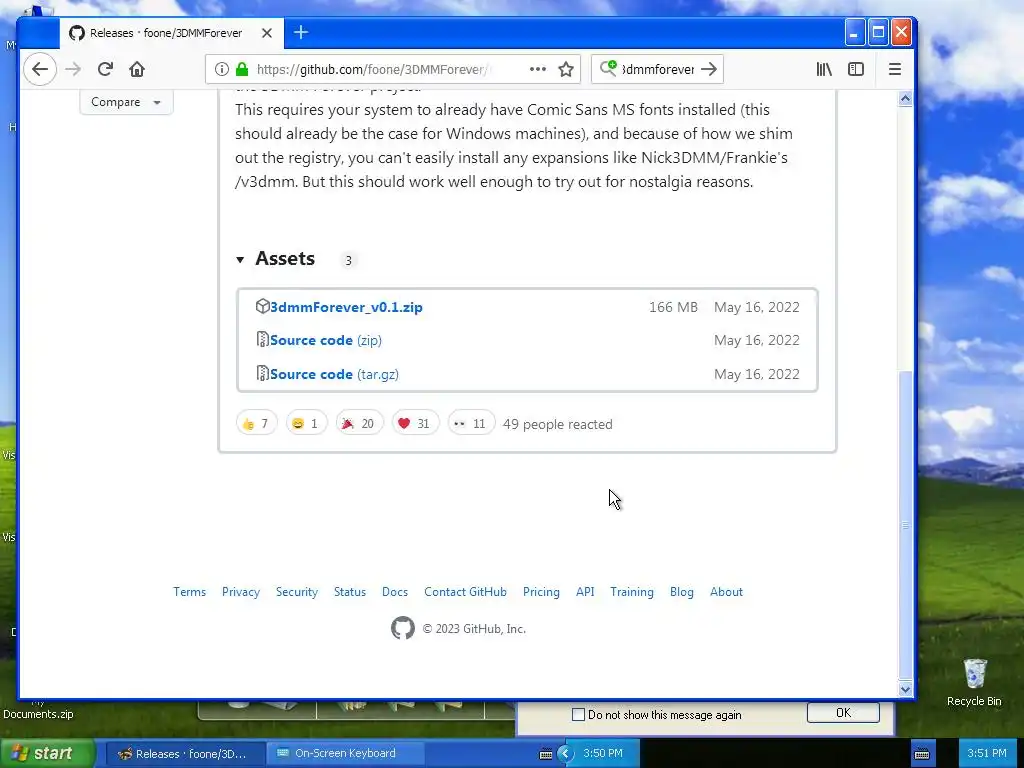Image resolution: width=1024 pixels, height=768 pixels.
Task: Click the heart reaction with 31
Action: click(415, 424)
